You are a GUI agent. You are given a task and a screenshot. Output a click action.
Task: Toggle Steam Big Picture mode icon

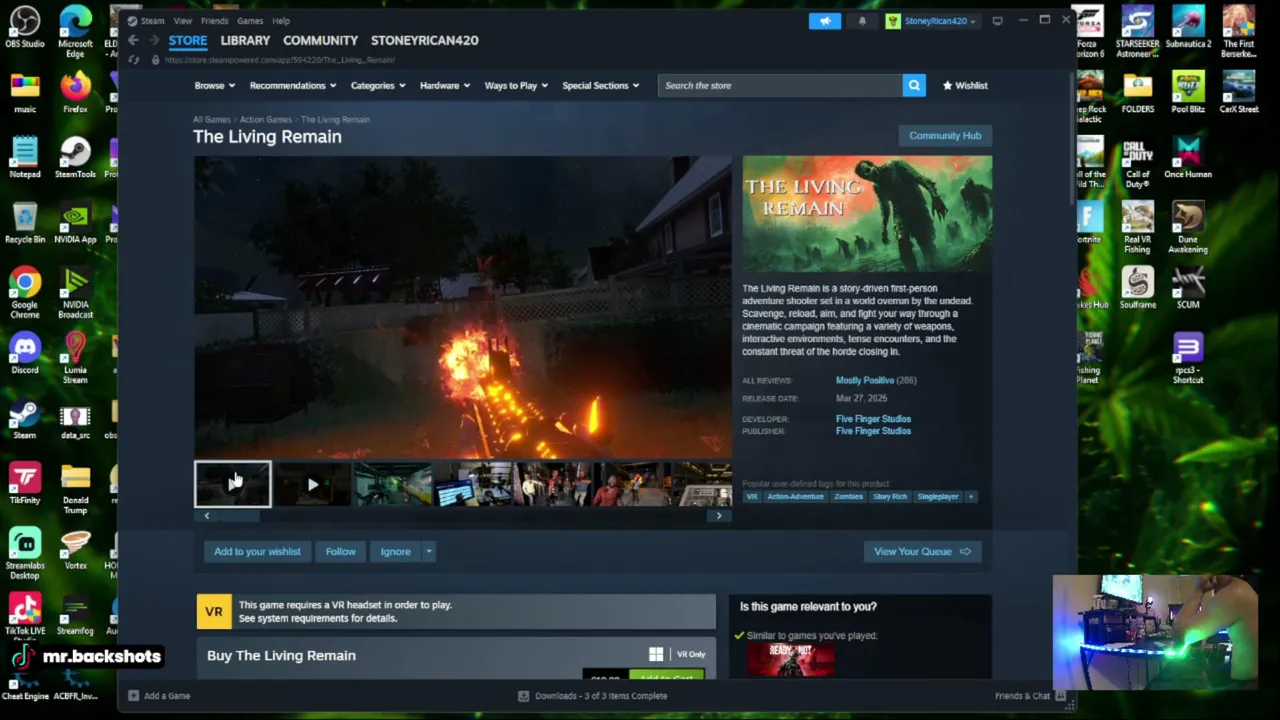997,21
